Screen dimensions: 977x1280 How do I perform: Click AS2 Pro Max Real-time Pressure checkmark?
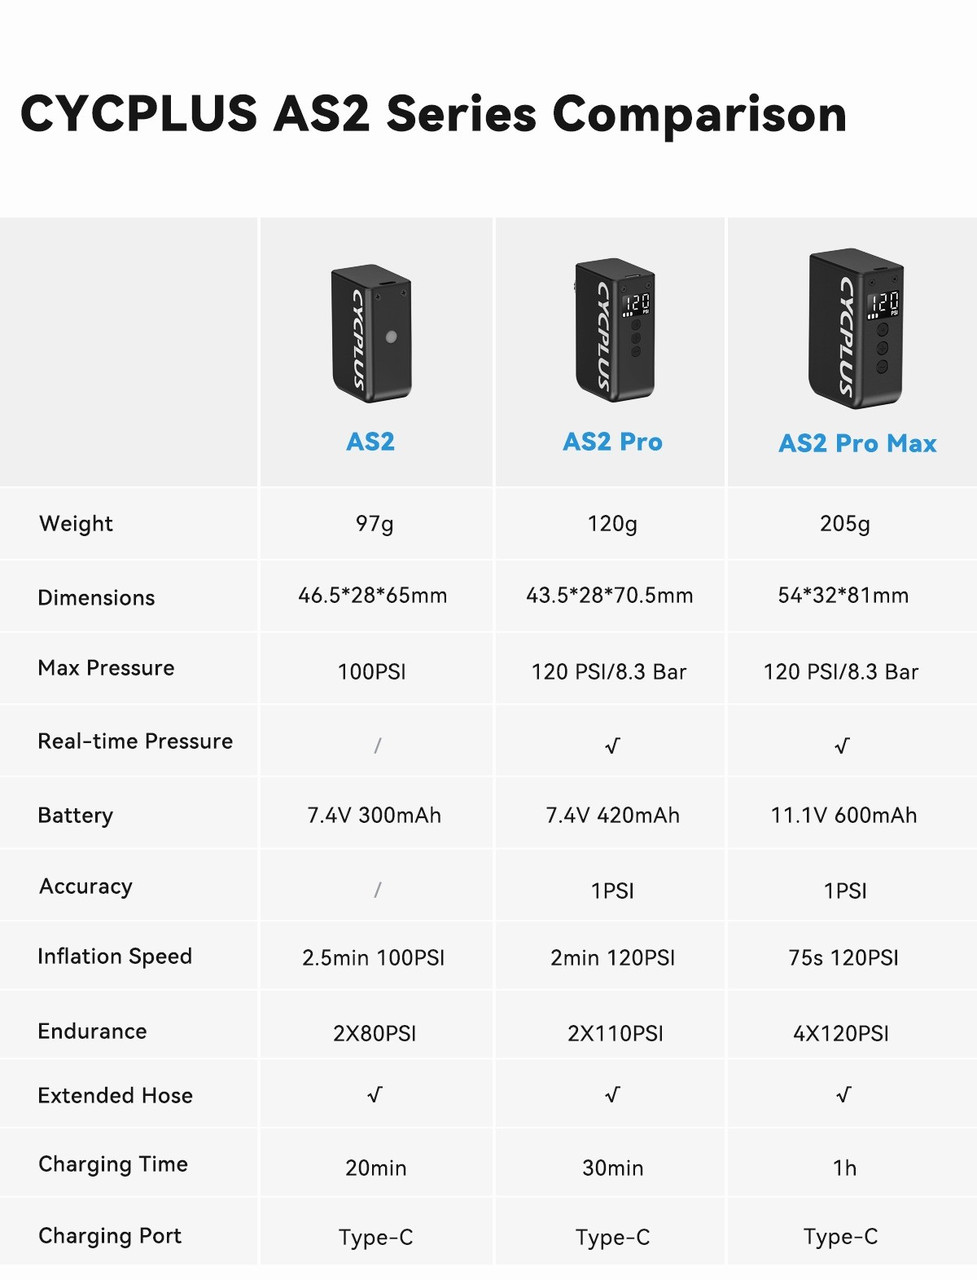click(x=842, y=745)
